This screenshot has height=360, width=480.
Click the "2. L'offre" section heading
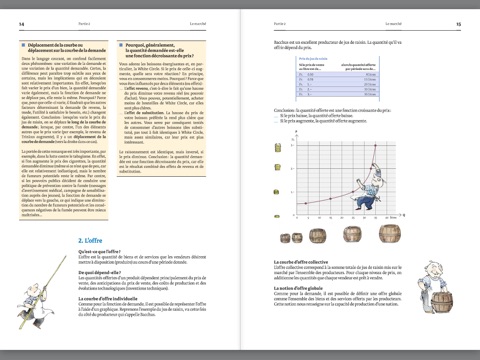(x=90, y=241)
